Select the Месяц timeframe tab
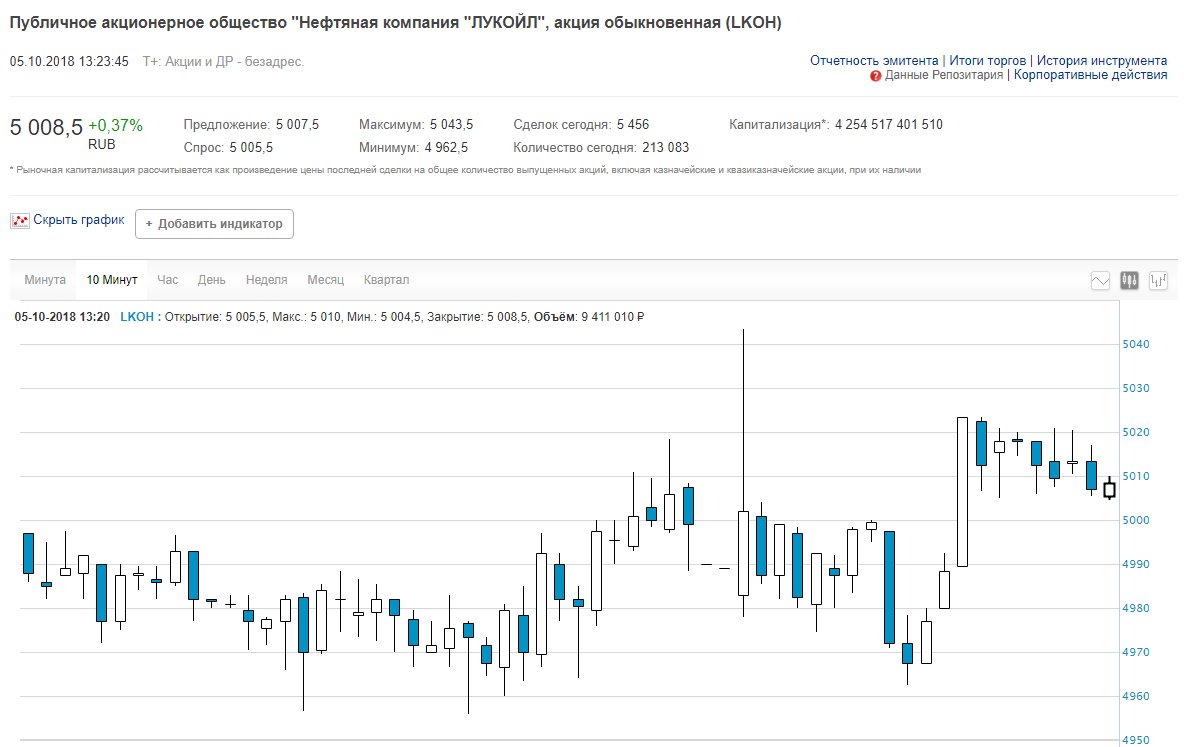Viewport: 1184px width, 747px height. [x=325, y=279]
